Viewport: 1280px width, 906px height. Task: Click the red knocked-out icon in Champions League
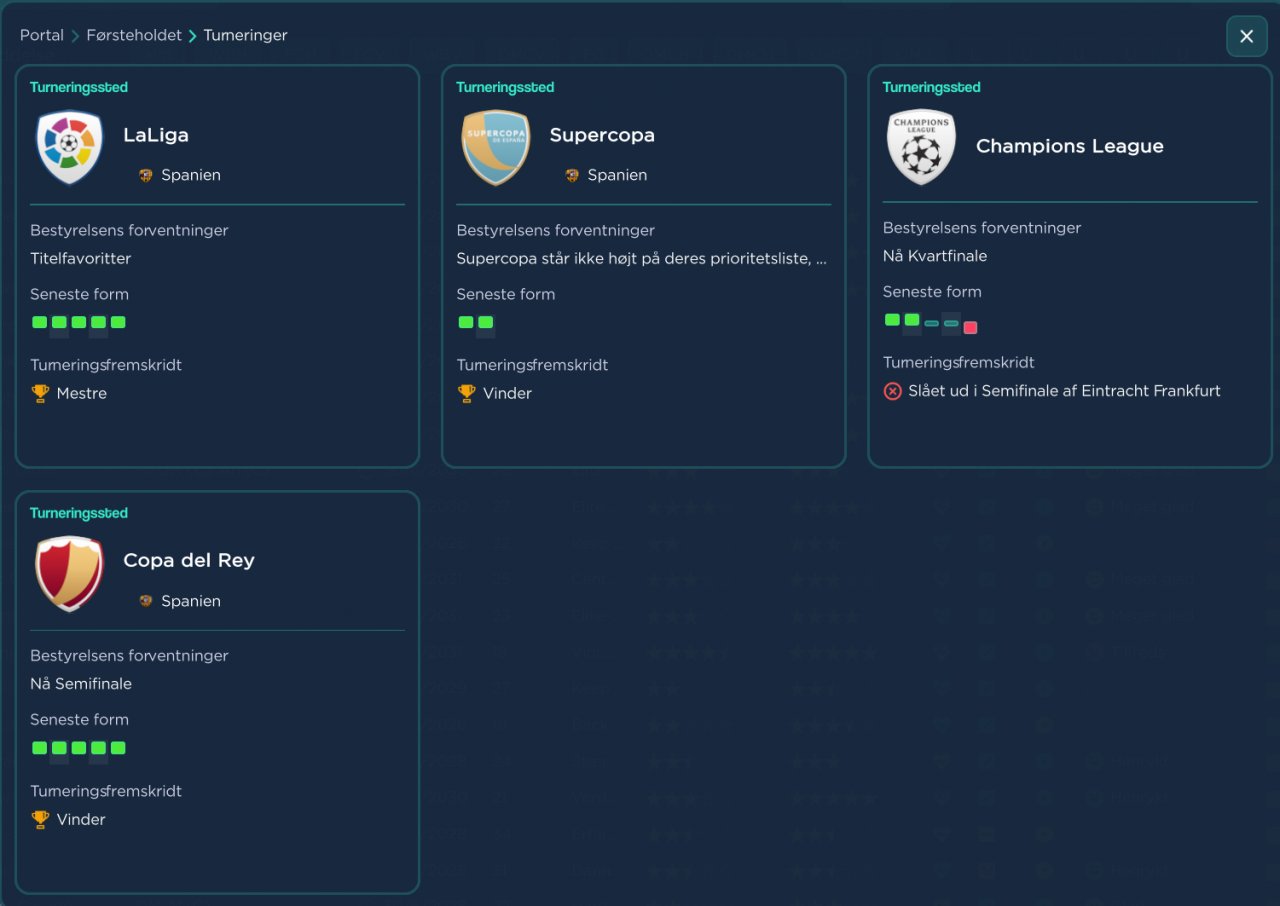(x=893, y=391)
